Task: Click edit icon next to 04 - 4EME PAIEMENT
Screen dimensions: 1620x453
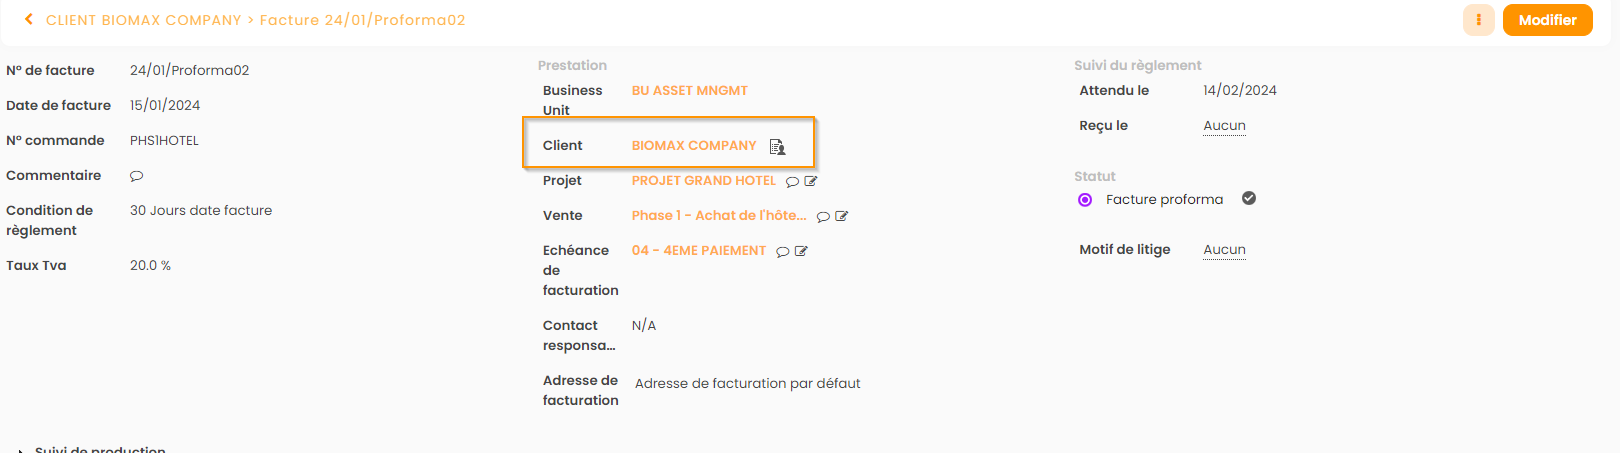Action: tap(801, 251)
